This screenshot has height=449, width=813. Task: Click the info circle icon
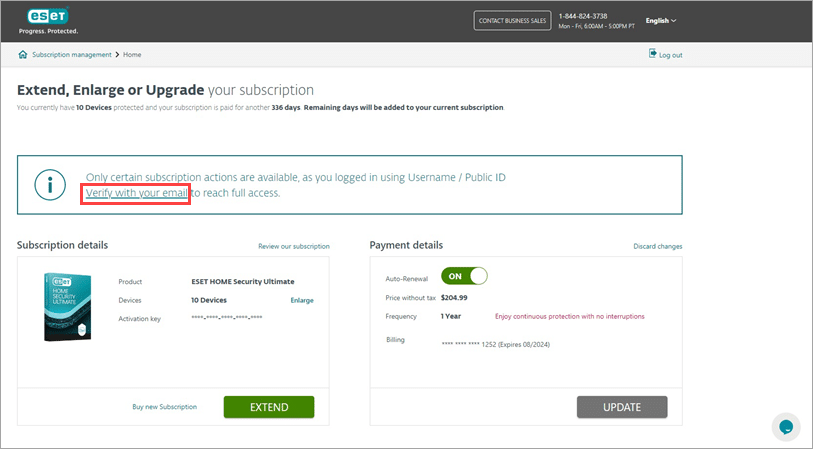coord(51,184)
